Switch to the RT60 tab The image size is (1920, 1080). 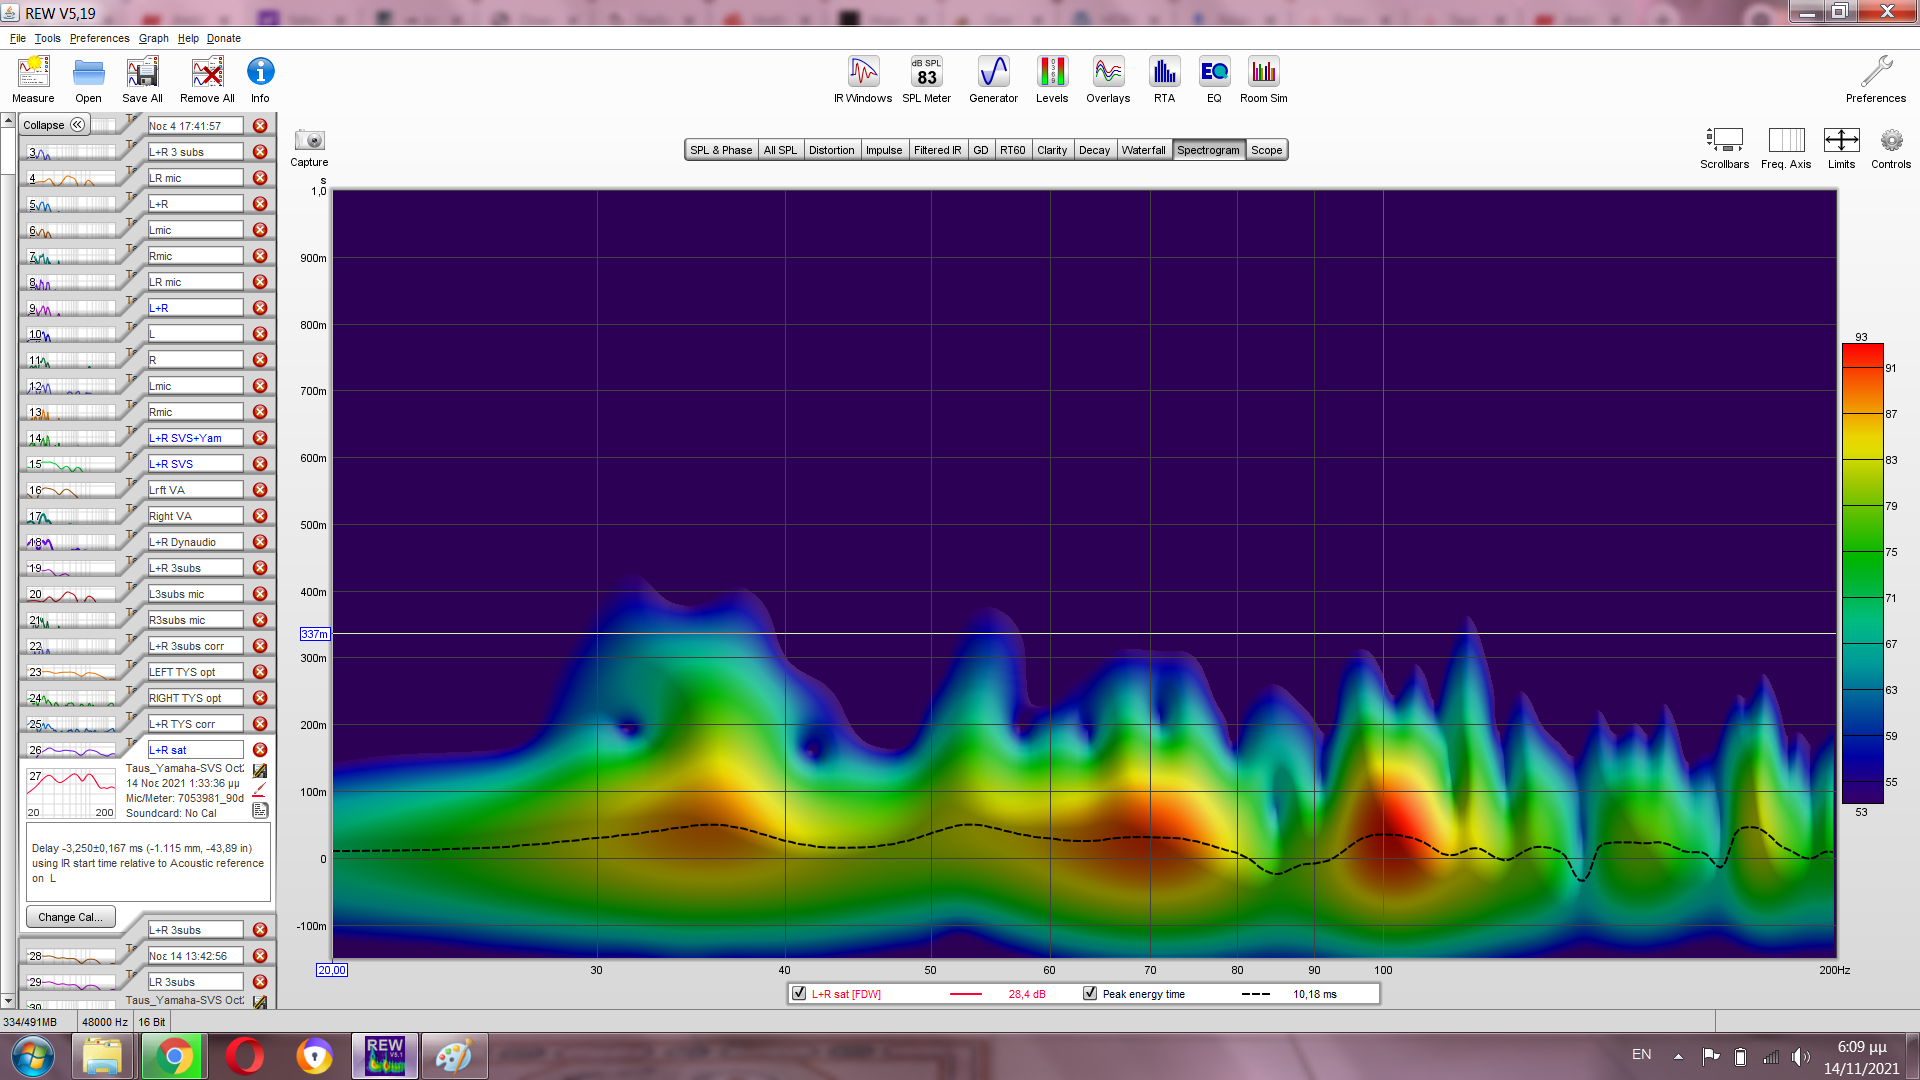tap(1012, 150)
